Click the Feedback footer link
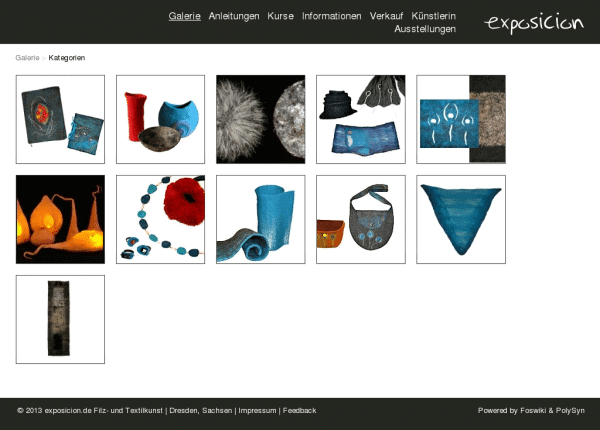600x430 pixels. click(x=299, y=410)
